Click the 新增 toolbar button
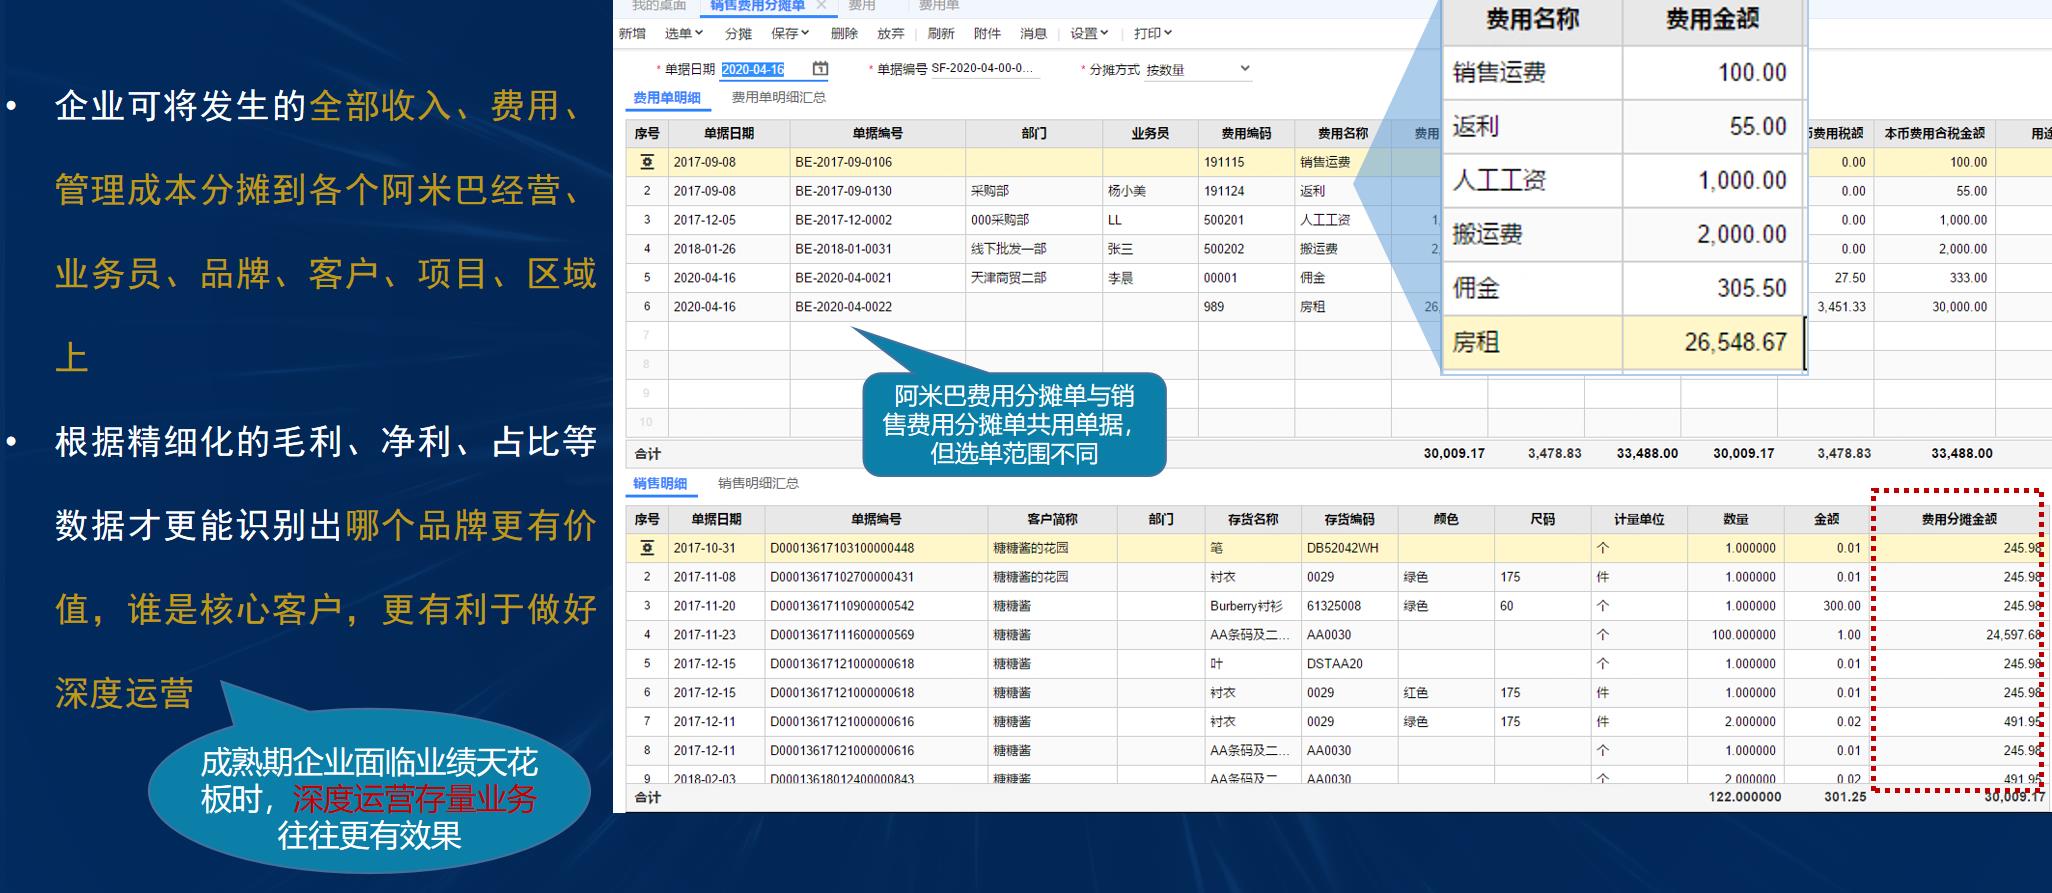The image size is (2052, 893). tap(632, 33)
